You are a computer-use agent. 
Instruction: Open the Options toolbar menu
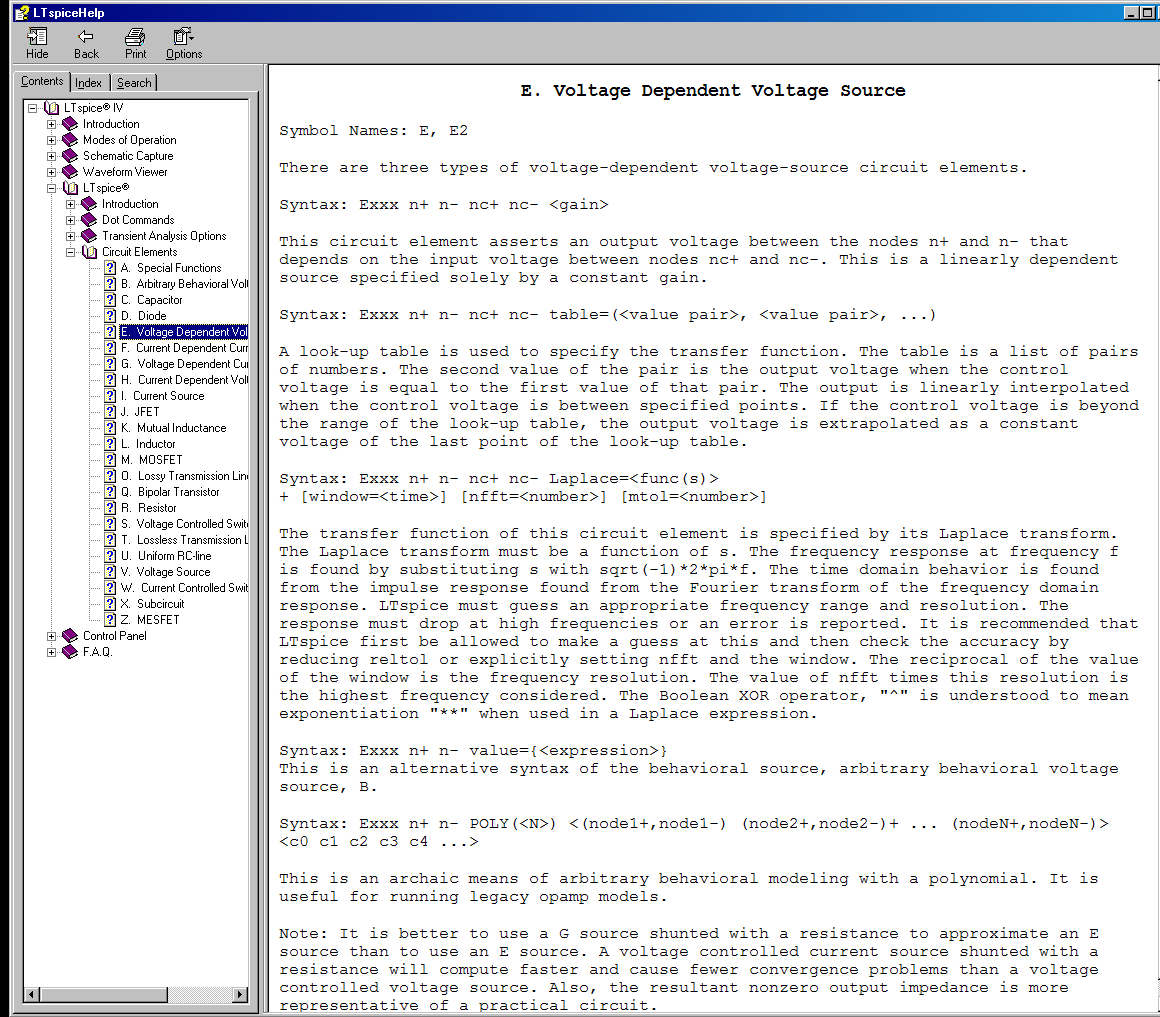point(183,44)
